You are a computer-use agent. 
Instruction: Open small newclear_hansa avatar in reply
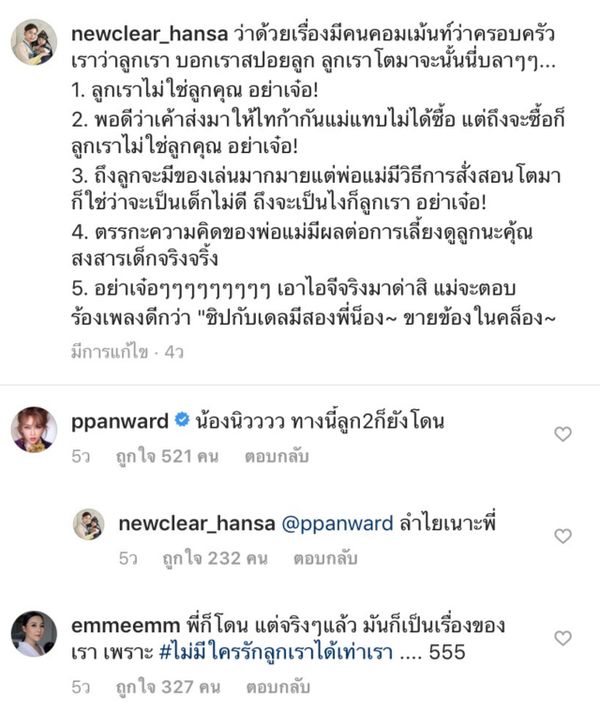[x=89, y=524]
